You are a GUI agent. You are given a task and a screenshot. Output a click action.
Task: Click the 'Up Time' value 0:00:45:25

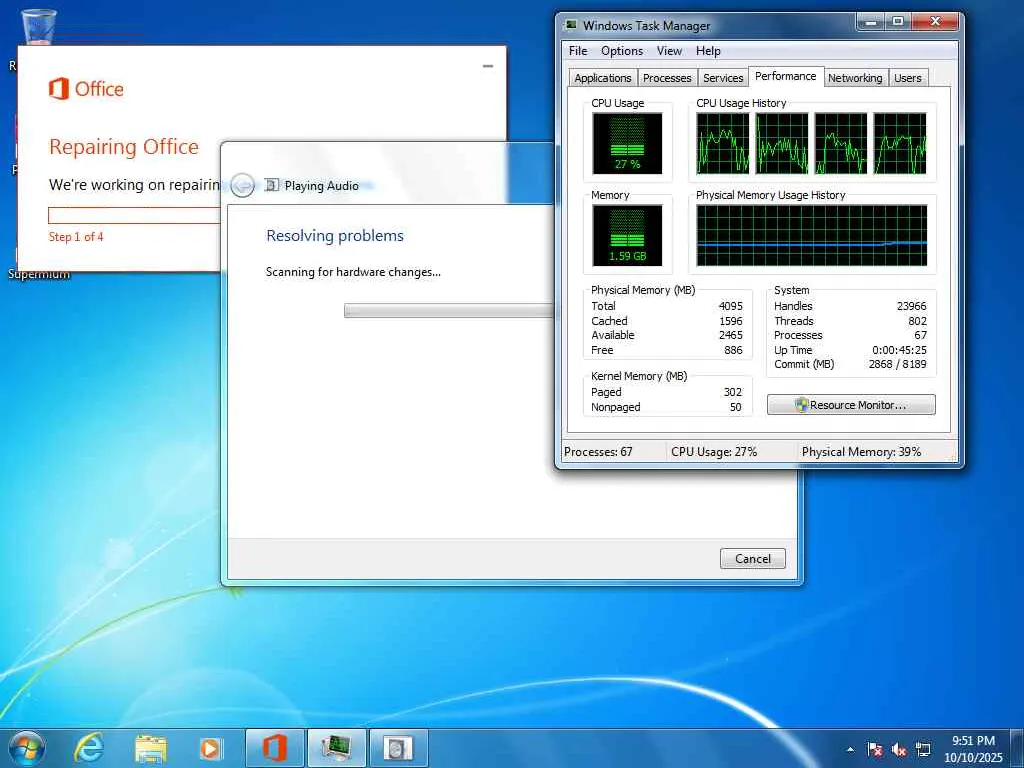(x=899, y=350)
